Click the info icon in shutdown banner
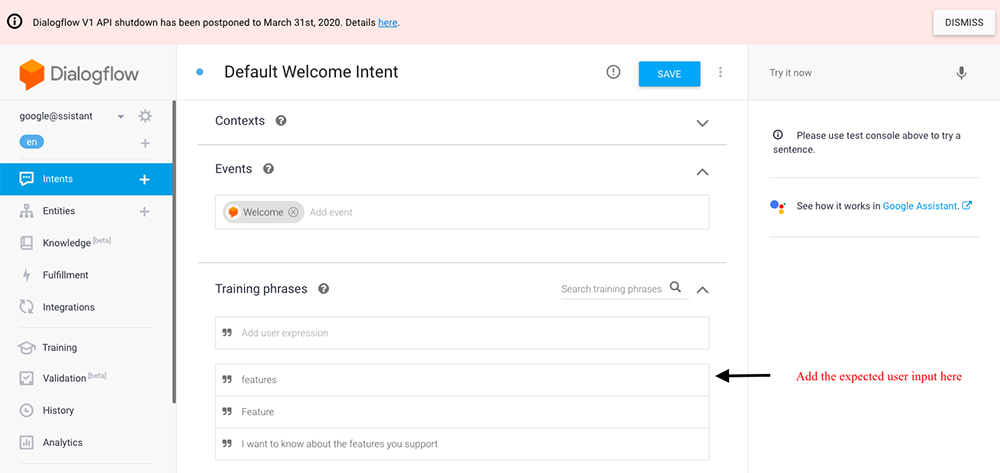Screen dimensions: 1000x473 point(13,22)
